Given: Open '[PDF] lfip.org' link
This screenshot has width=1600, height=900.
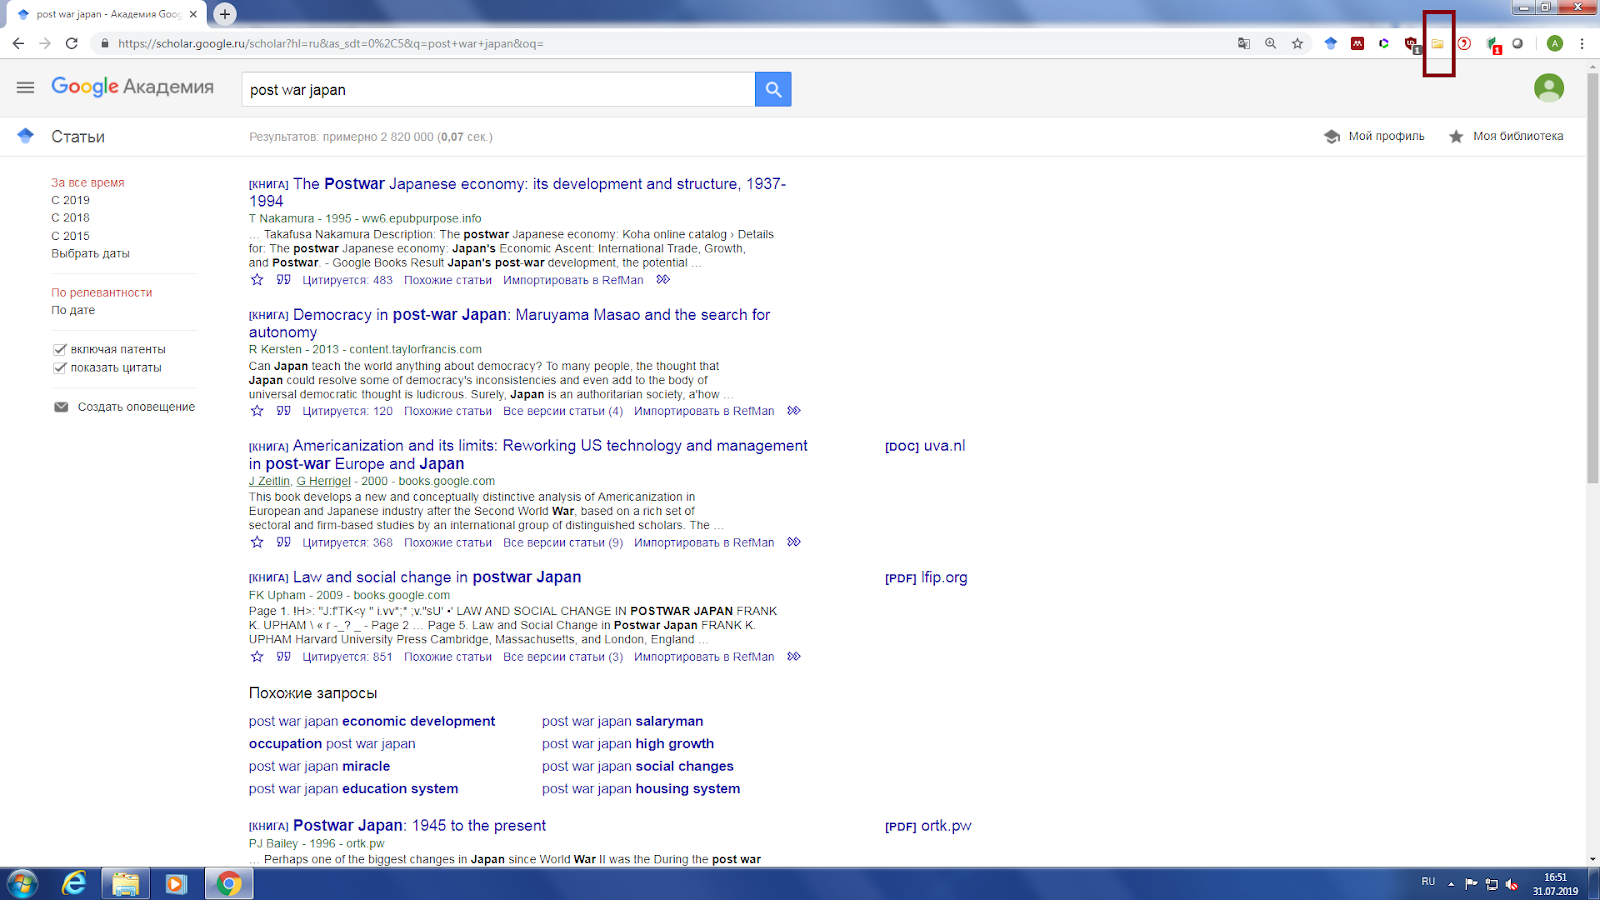Looking at the screenshot, I should pyautogui.click(x=926, y=578).
